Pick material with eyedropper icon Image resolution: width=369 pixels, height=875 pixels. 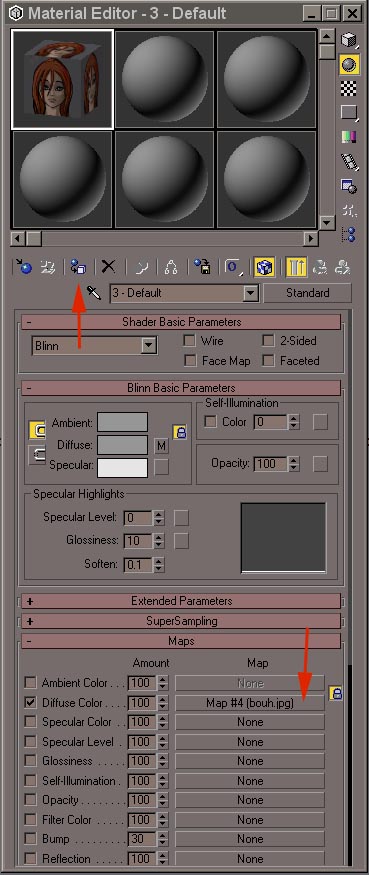(94, 292)
